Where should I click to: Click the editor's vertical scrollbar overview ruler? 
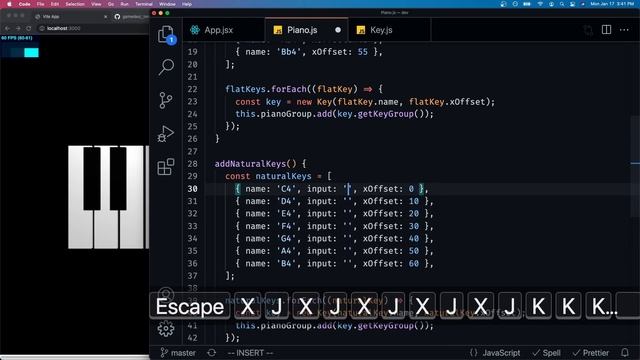[635, 167]
